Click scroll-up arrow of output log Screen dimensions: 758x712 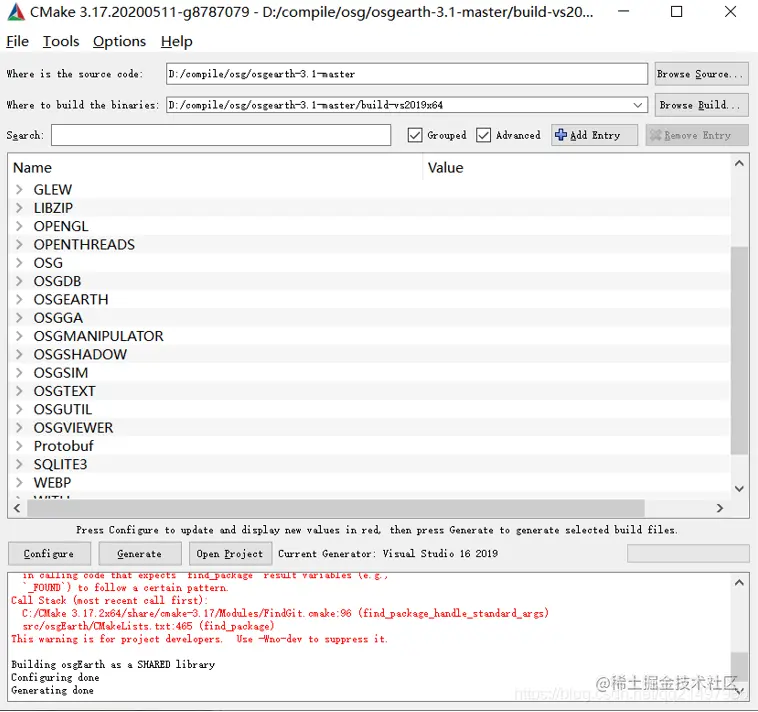click(x=739, y=583)
